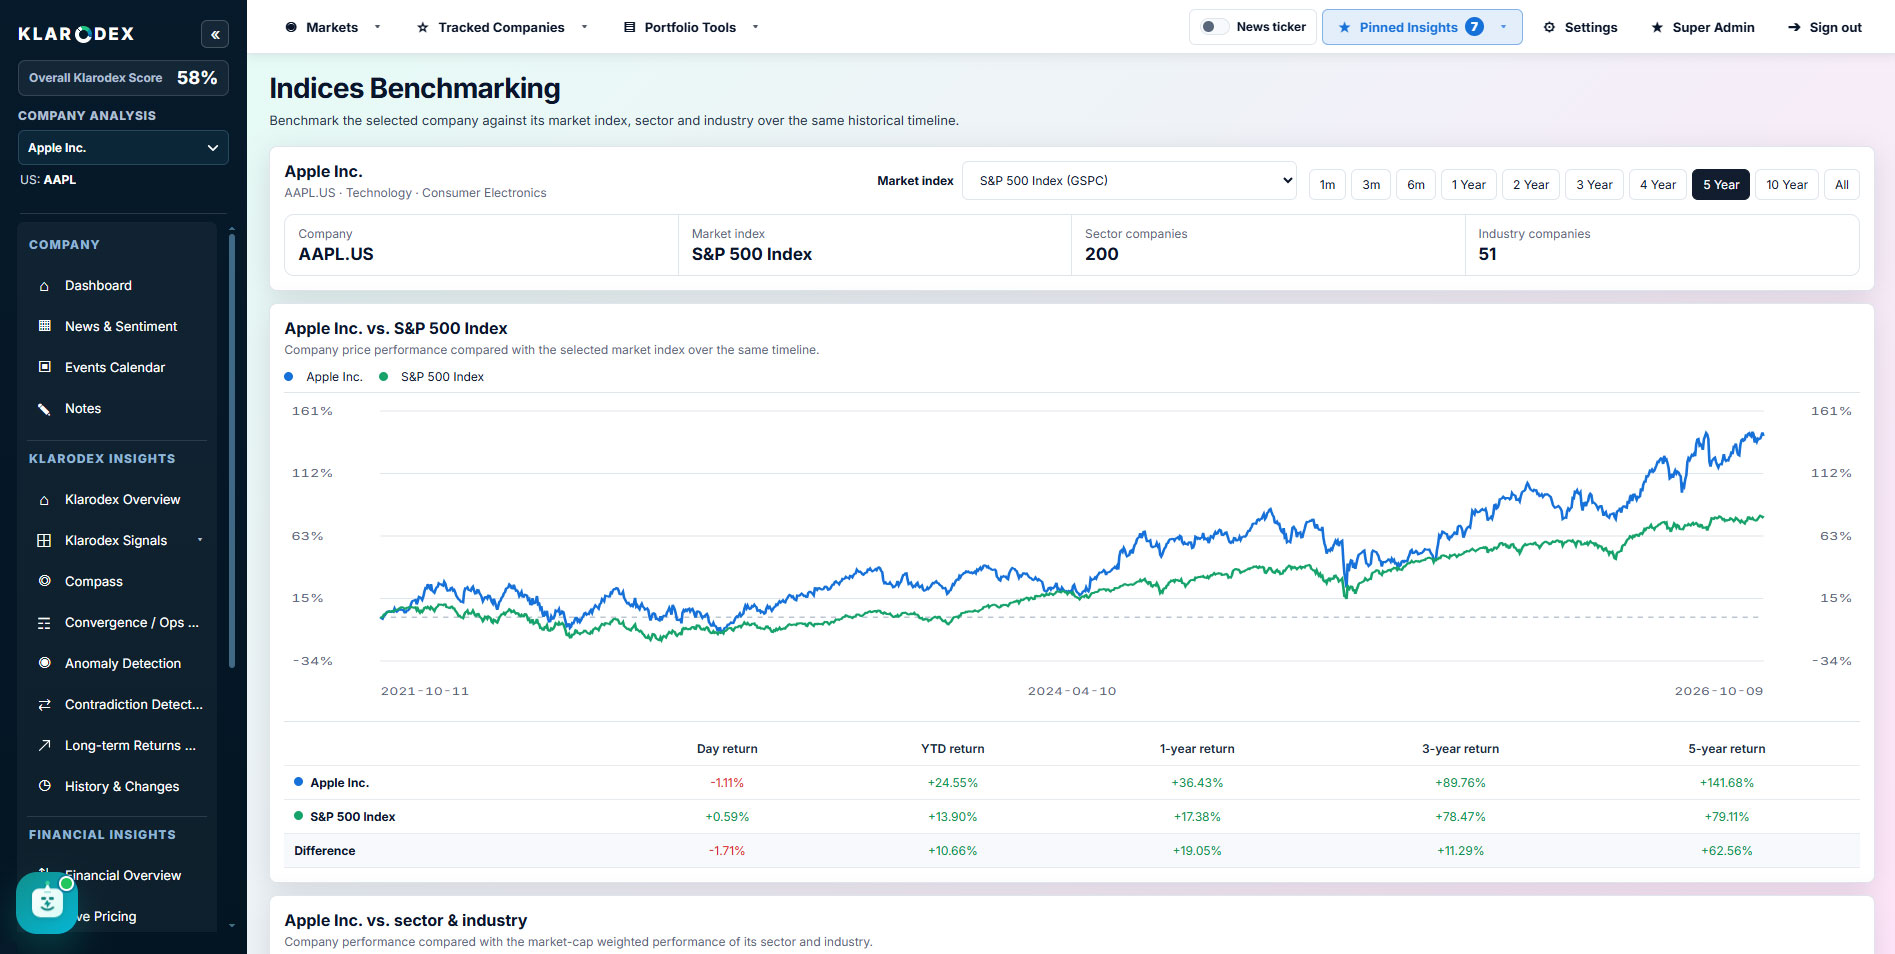Select the 1 Year timeline option
The width and height of the screenshot is (1895, 954).
1468,185
